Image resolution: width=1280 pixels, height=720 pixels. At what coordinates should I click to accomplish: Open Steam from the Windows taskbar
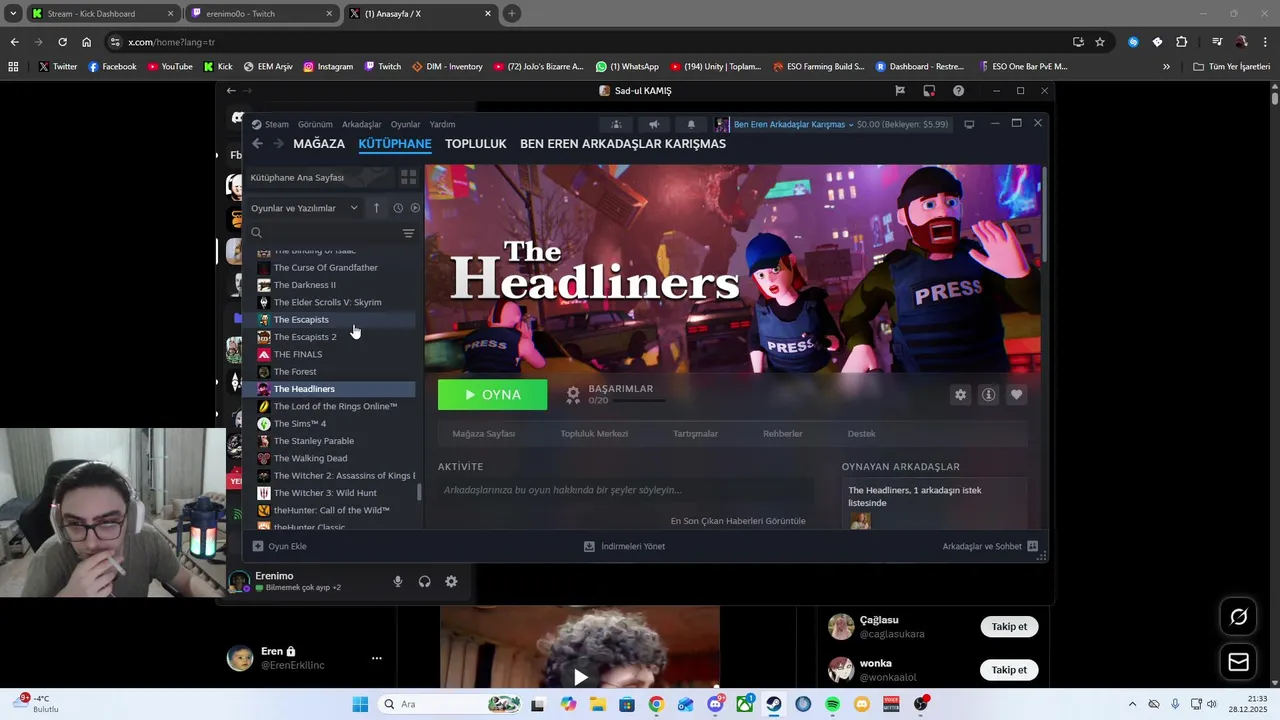click(774, 704)
